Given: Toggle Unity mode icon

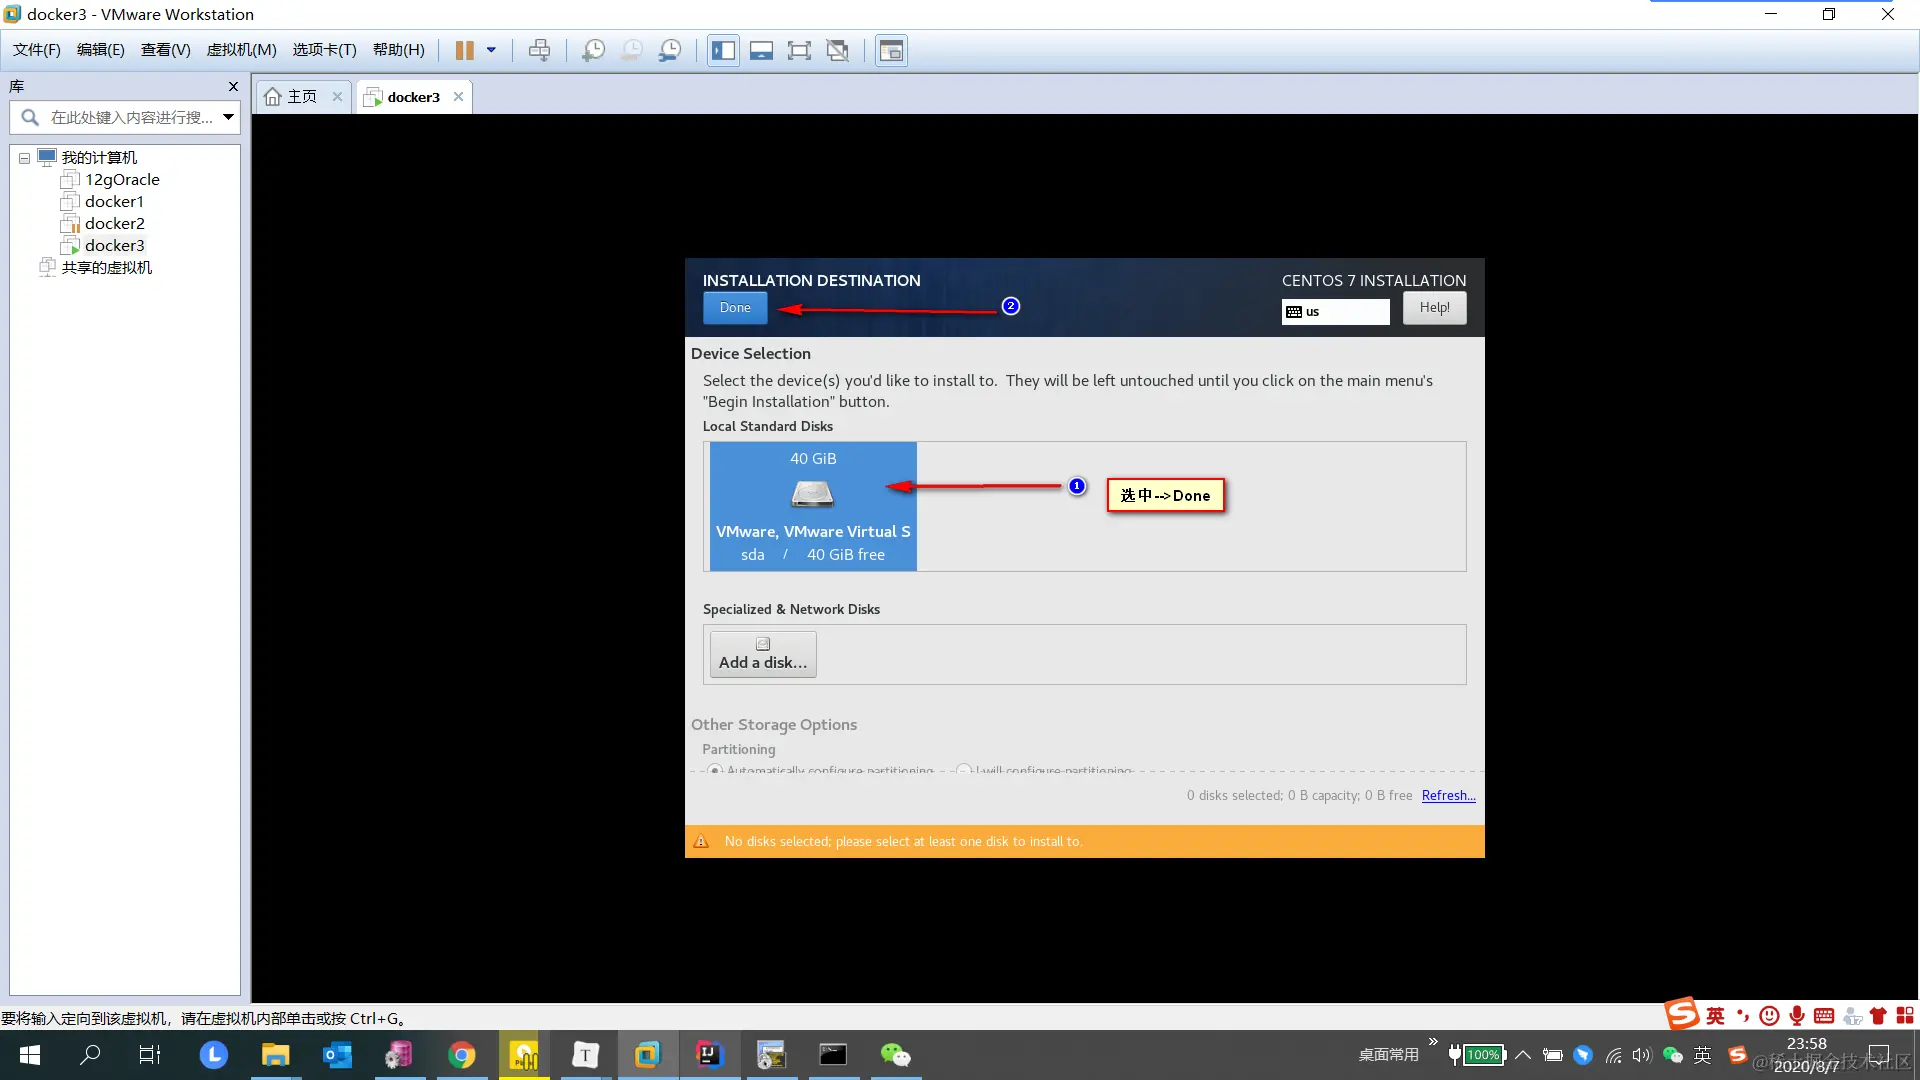Looking at the screenshot, I should point(838,50).
